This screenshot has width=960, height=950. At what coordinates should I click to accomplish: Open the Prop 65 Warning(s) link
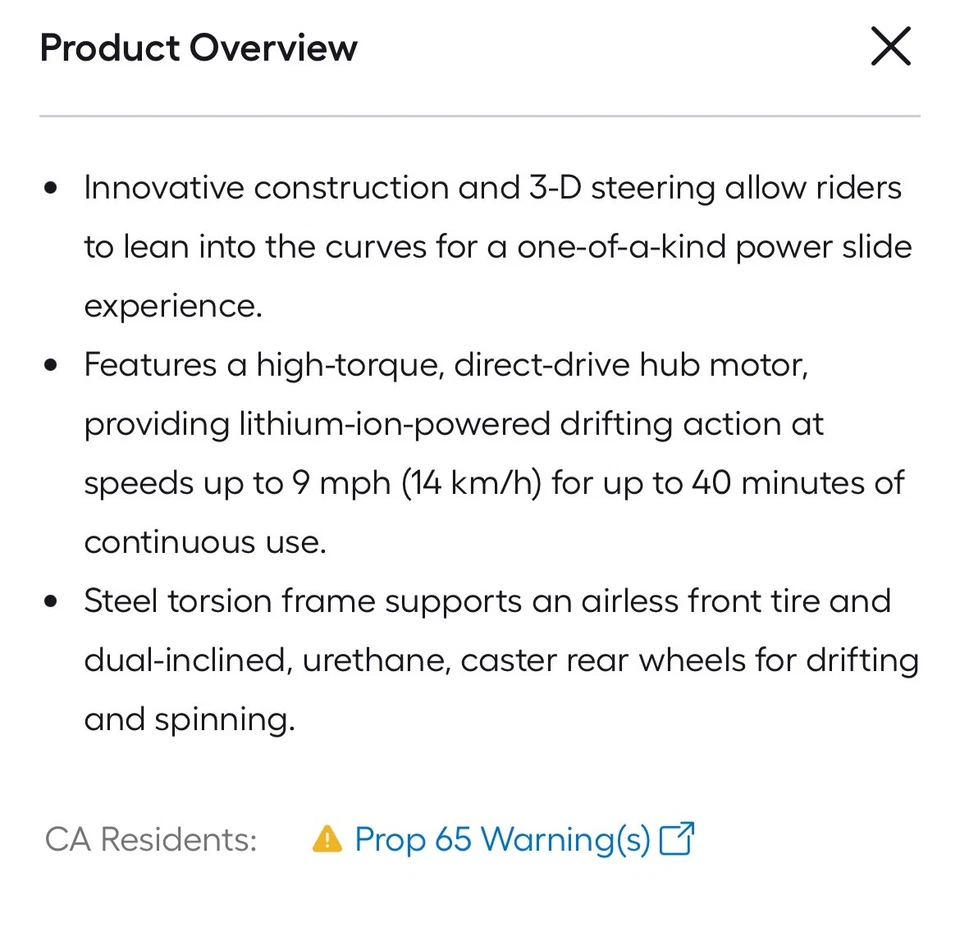pos(502,838)
